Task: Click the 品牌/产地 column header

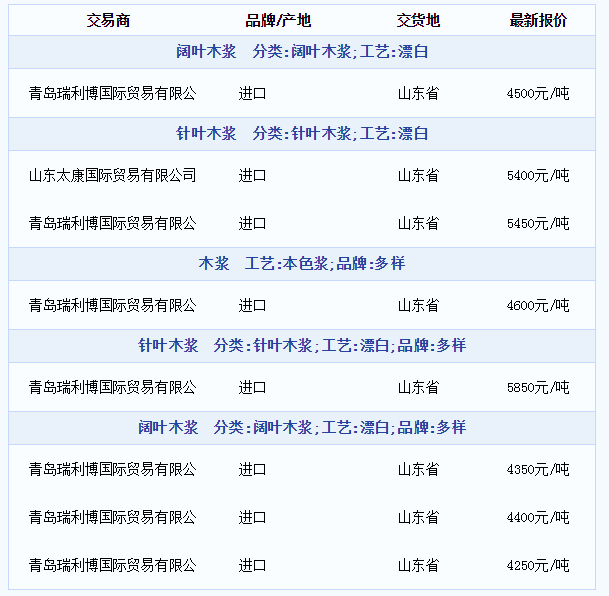Action: (278, 20)
